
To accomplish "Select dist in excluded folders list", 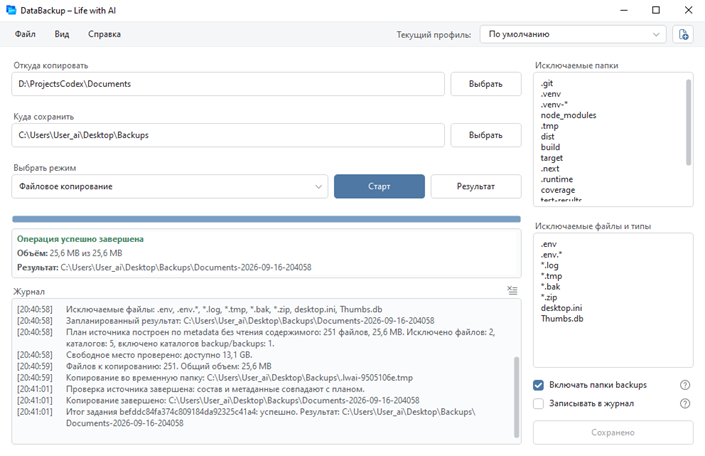I will click(x=548, y=137).
